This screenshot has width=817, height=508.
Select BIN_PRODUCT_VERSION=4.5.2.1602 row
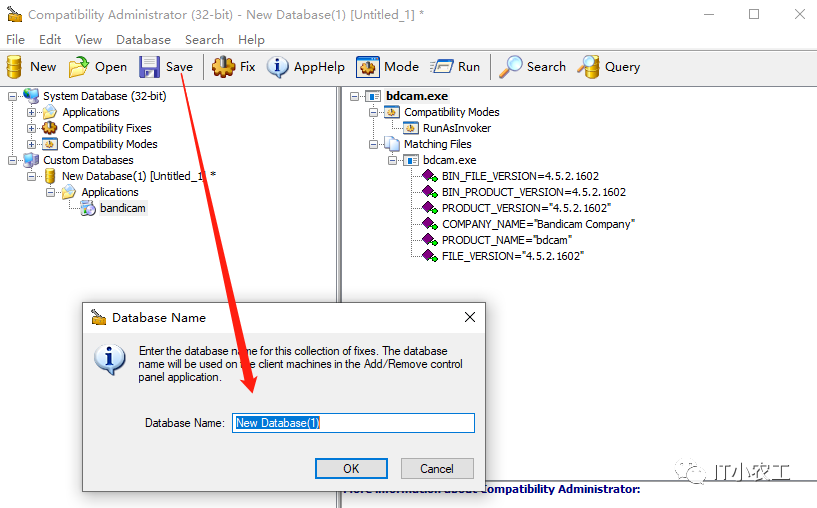coord(534,192)
